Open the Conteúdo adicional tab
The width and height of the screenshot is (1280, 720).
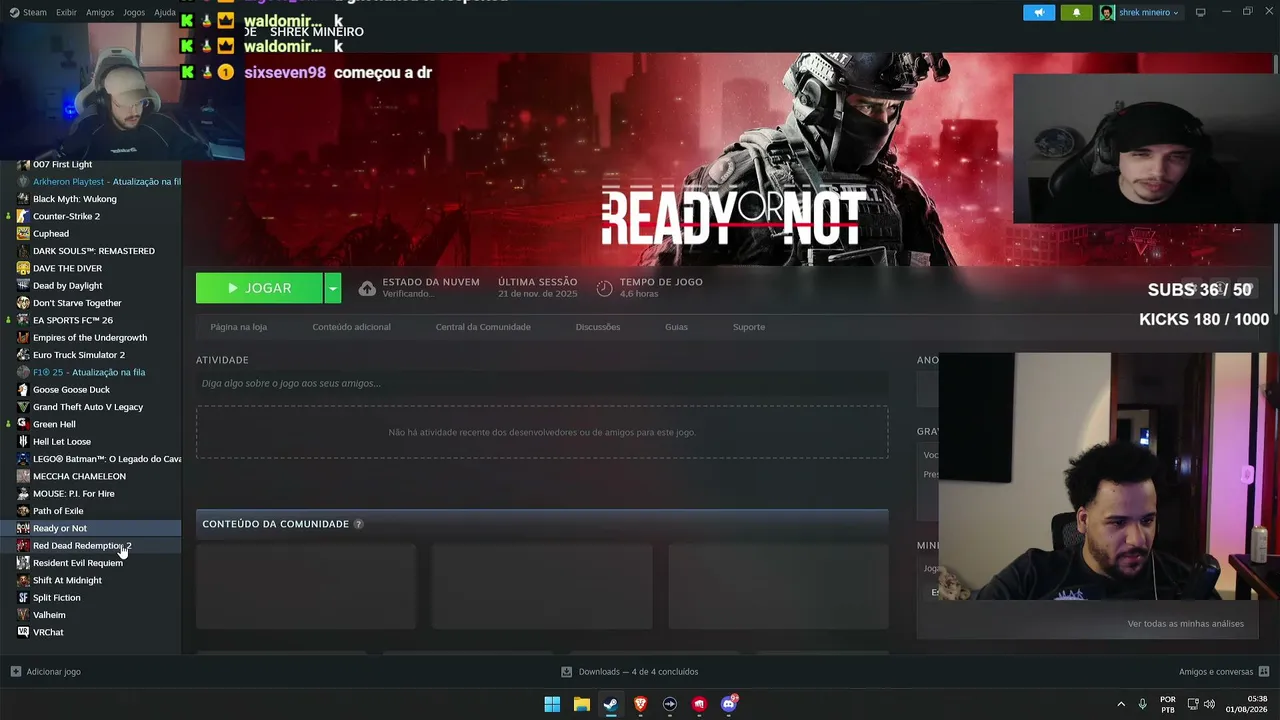click(351, 327)
